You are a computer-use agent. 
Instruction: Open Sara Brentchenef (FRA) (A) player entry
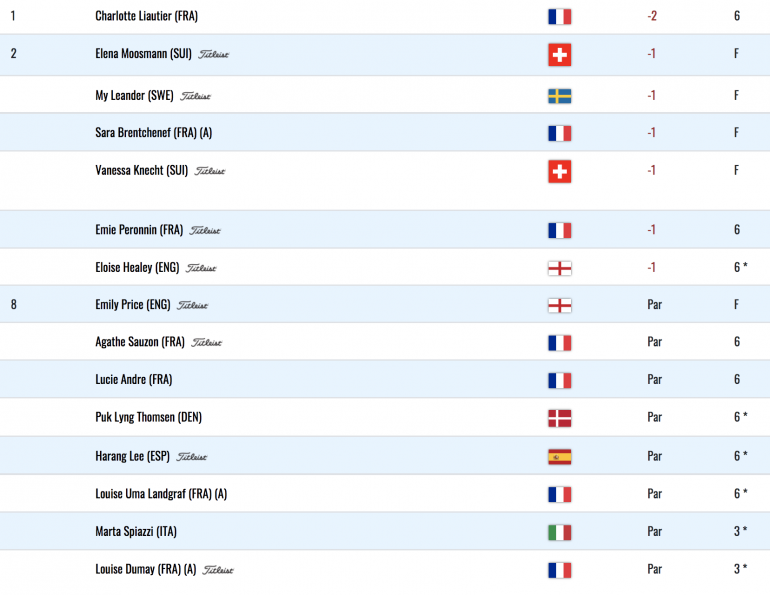pos(154,133)
